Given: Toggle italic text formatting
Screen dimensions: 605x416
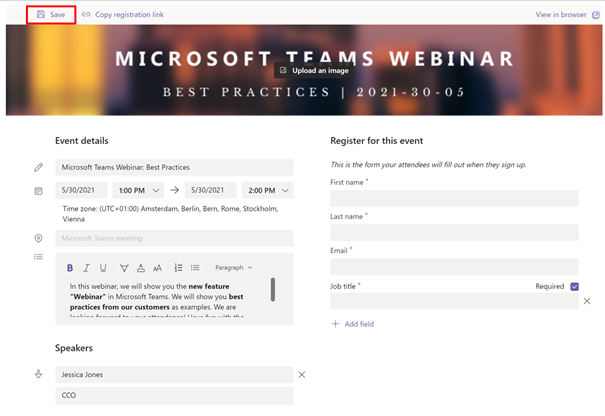Looking at the screenshot, I should tap(87, 268).
